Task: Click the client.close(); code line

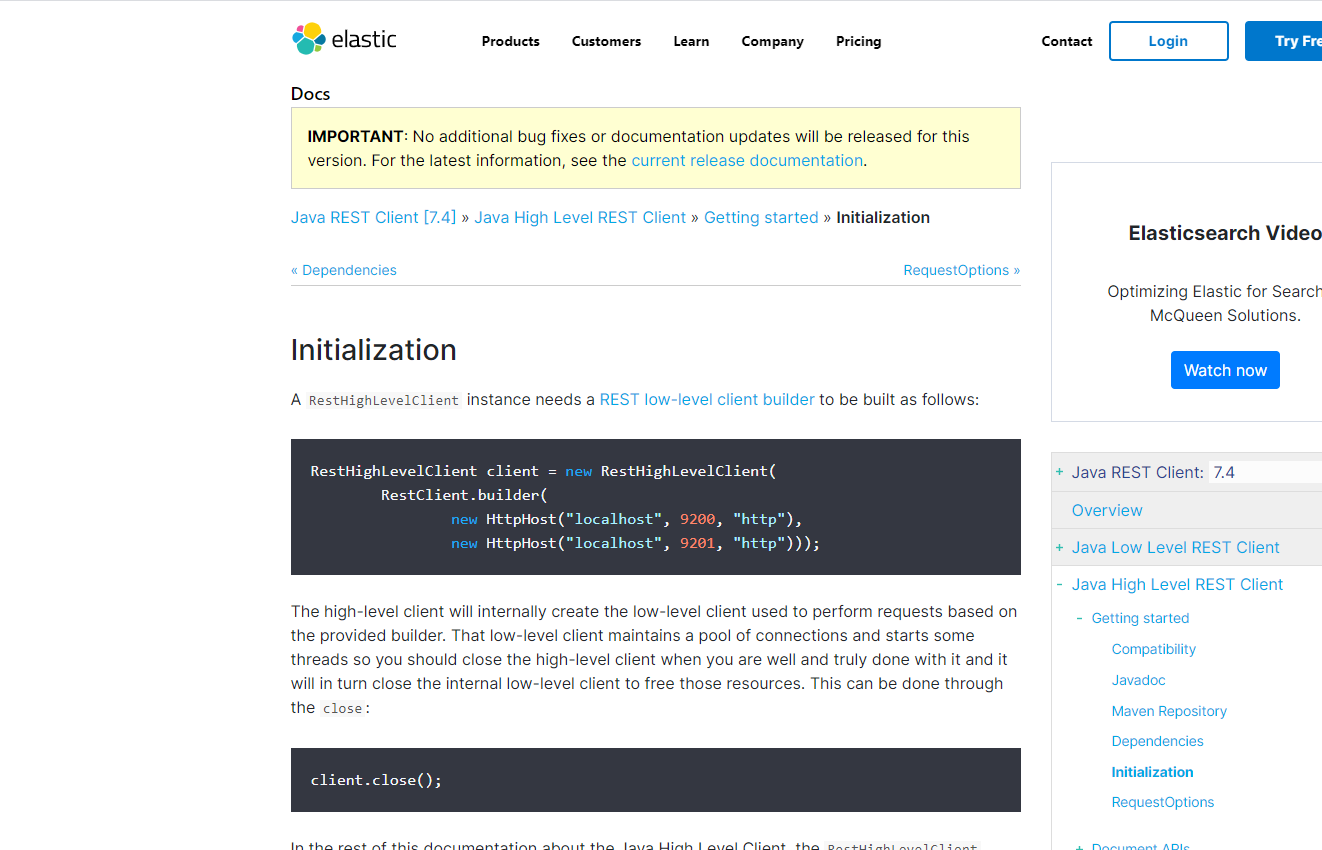Action: 376,780
